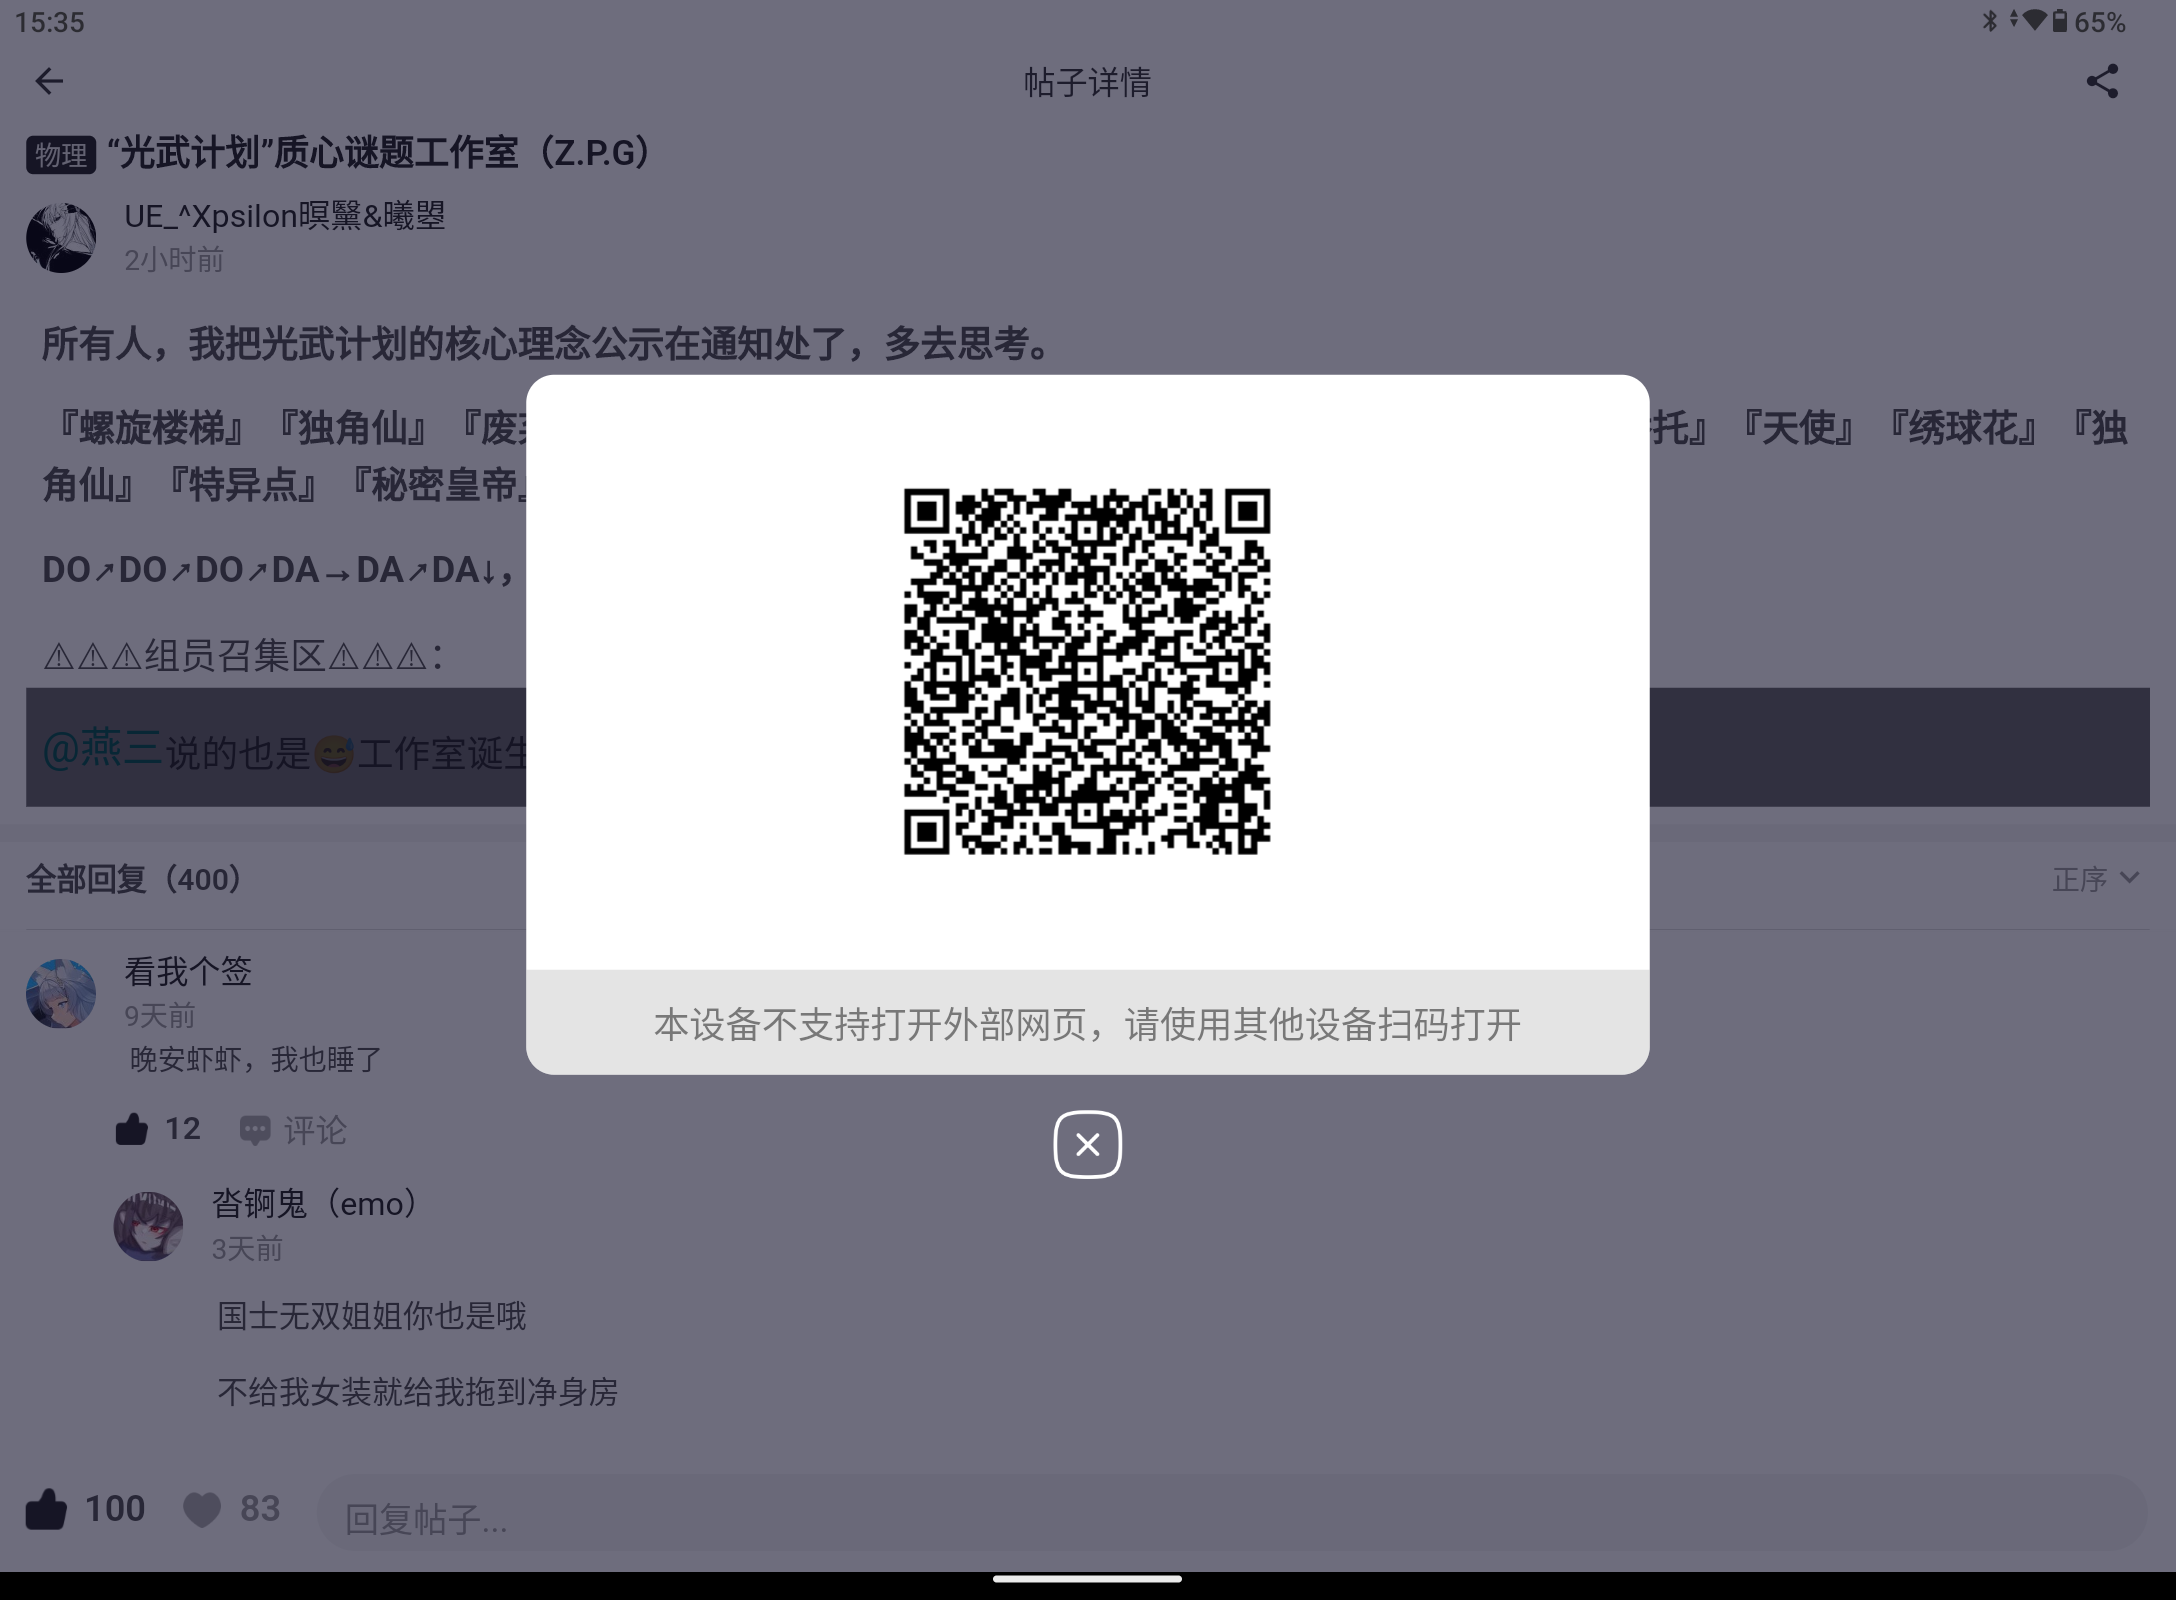Tap the QR code image

point(1087,671)
